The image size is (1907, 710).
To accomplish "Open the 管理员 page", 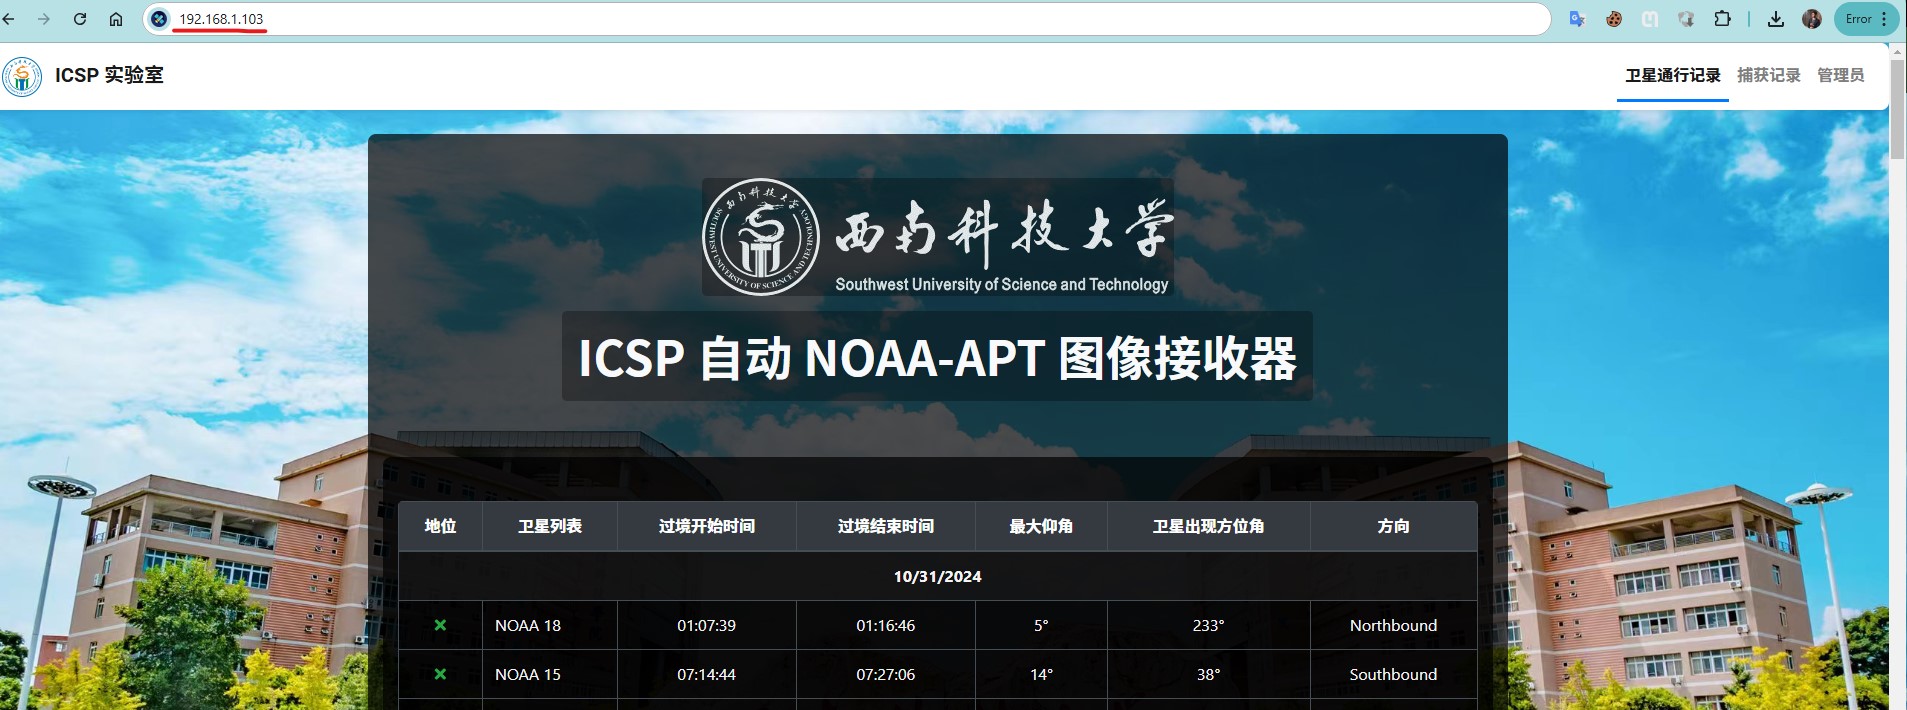I will point(1840,75).
